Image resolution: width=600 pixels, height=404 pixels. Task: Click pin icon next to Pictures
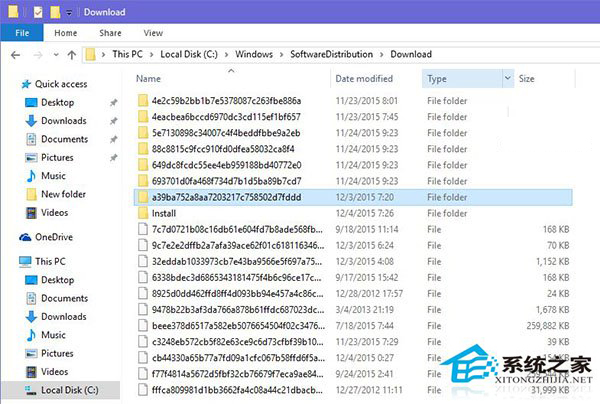pos(113,158)
